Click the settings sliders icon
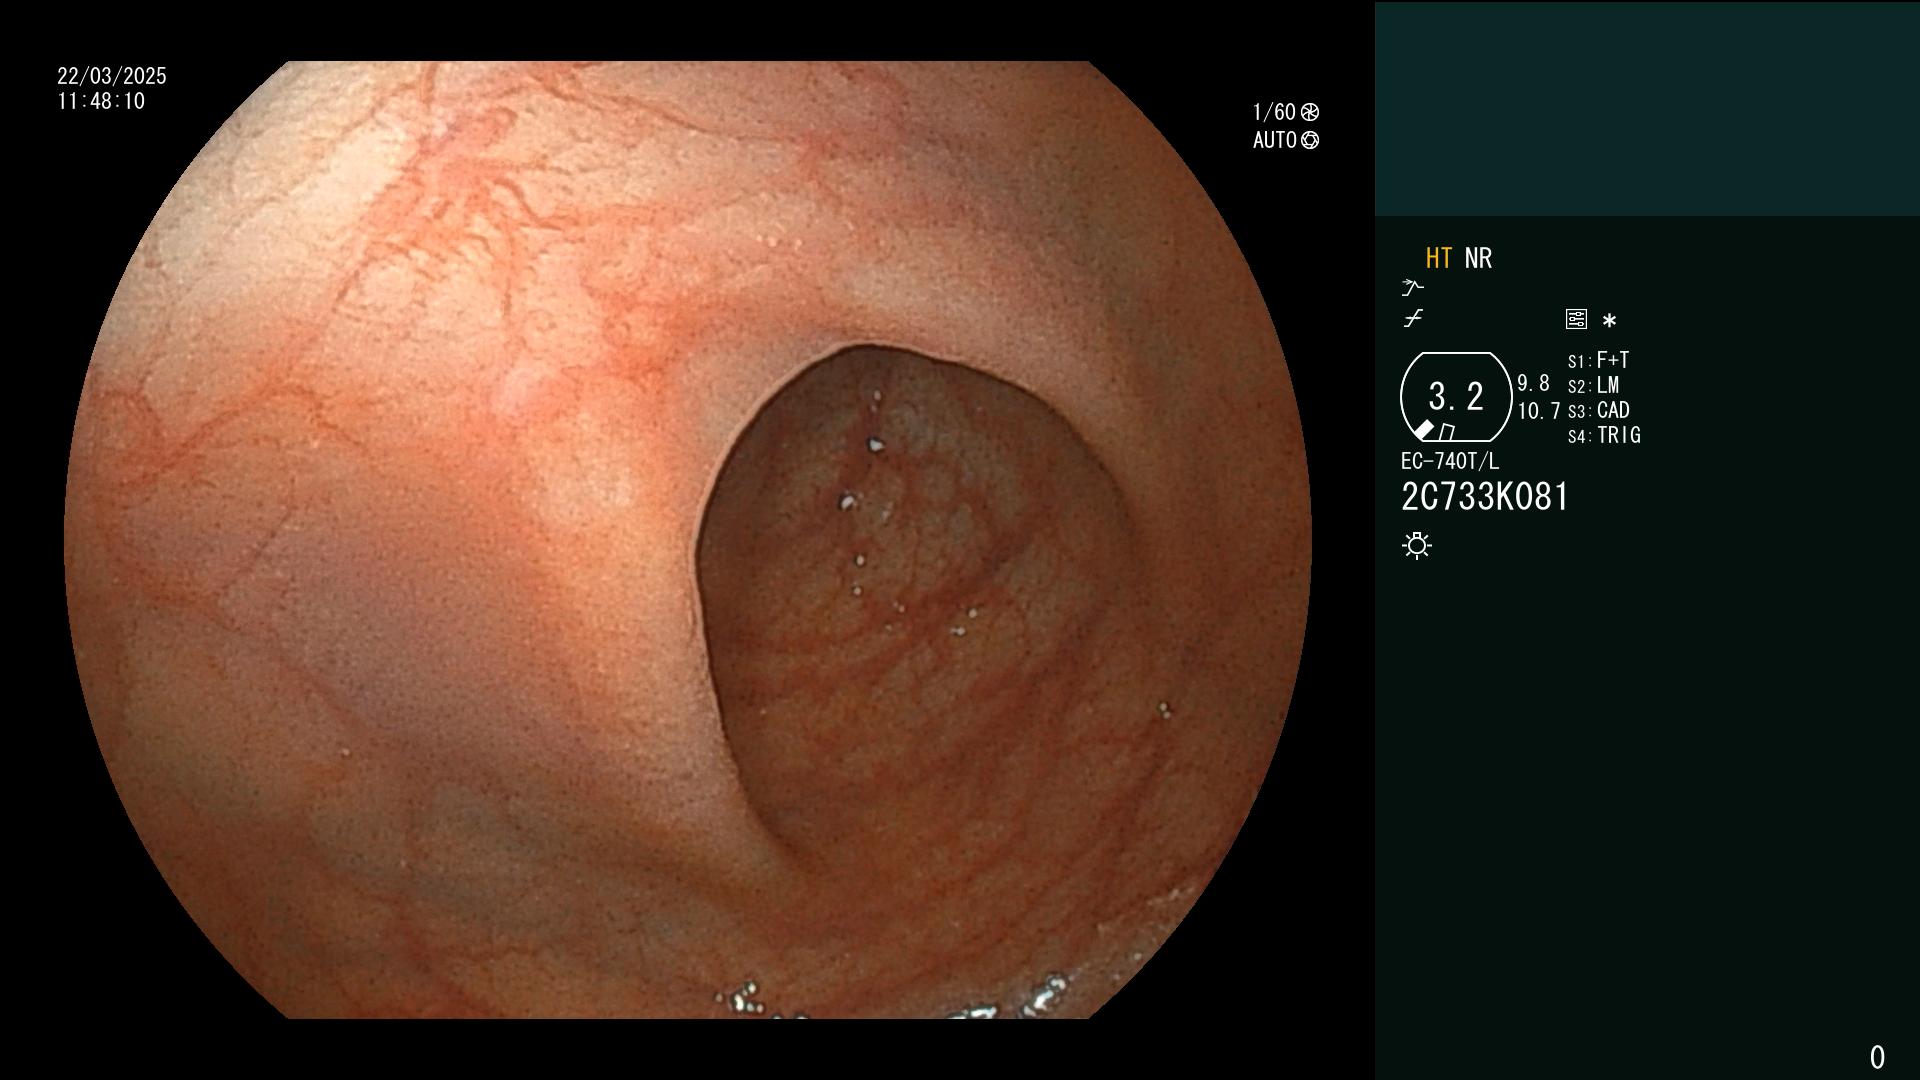The image size is (1920, 1080). [1576, 319]
